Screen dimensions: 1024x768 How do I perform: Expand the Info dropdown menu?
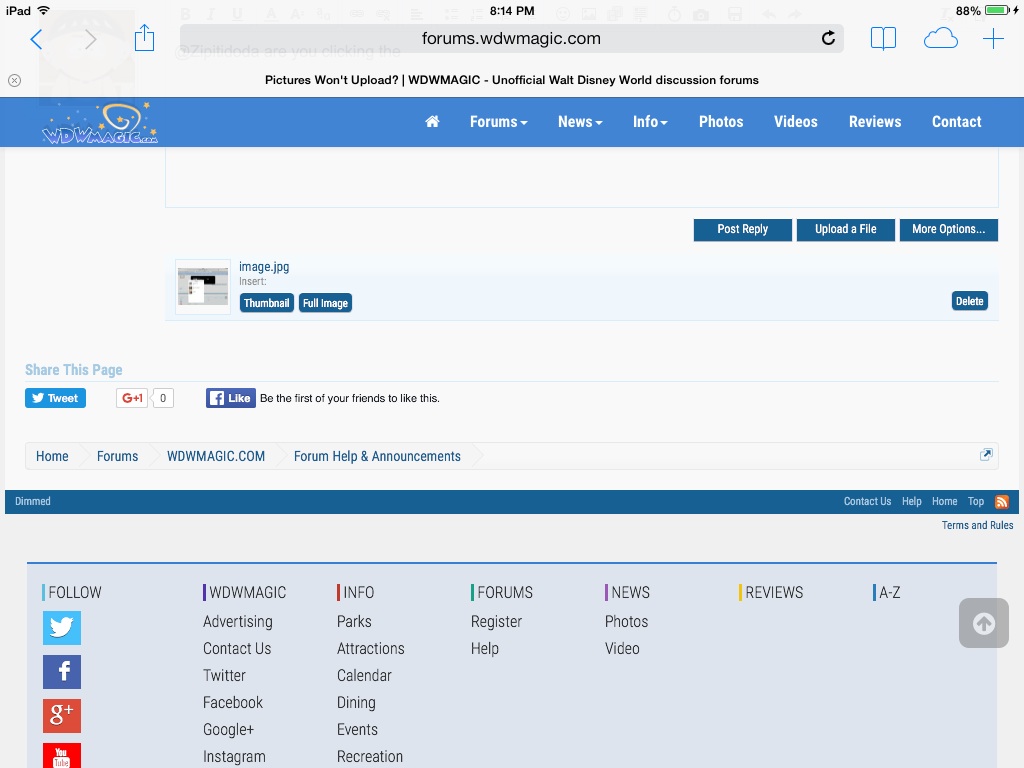(x=650, y=122)
